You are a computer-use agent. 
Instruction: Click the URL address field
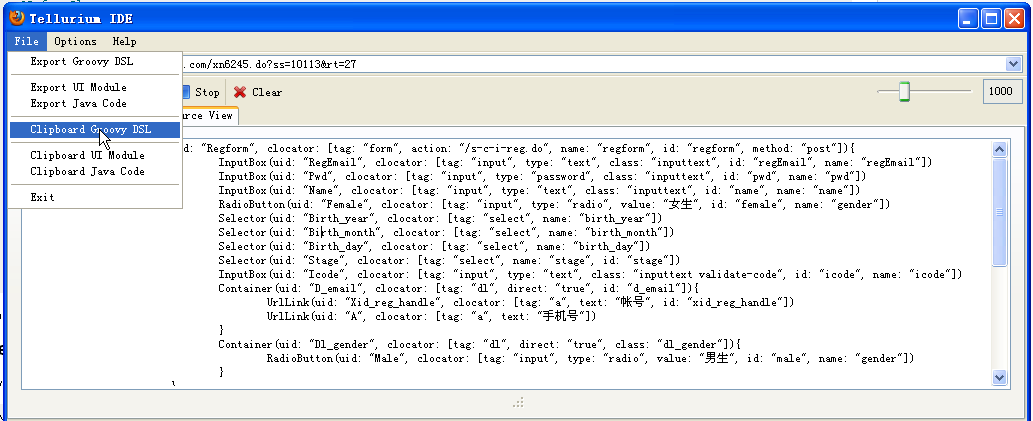[593, 64]
